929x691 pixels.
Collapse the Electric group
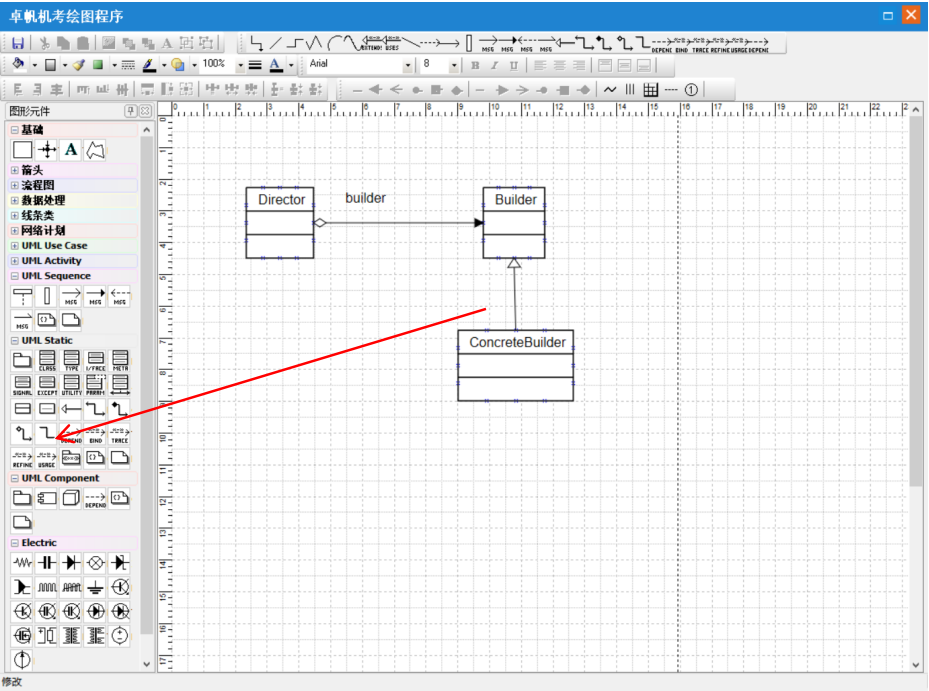pyautogui.click(x=15, y=543)
